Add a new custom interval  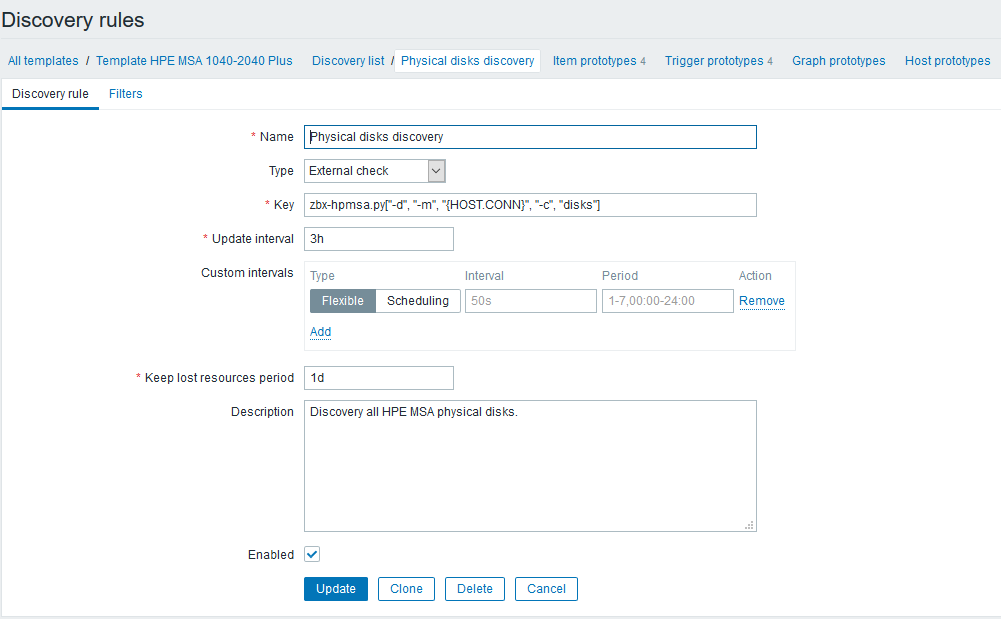point(320,331)
